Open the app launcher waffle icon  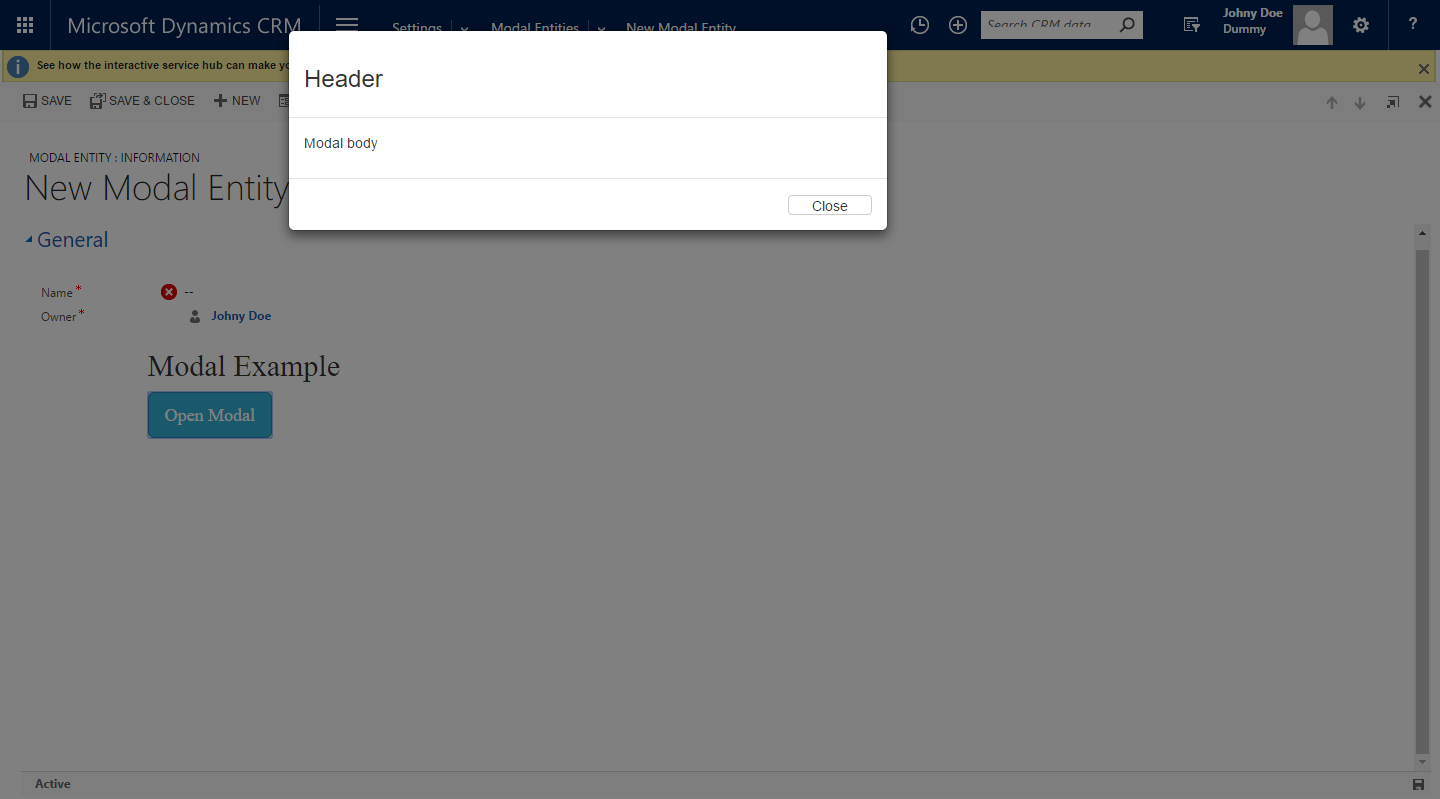click(x=25, y=25)
